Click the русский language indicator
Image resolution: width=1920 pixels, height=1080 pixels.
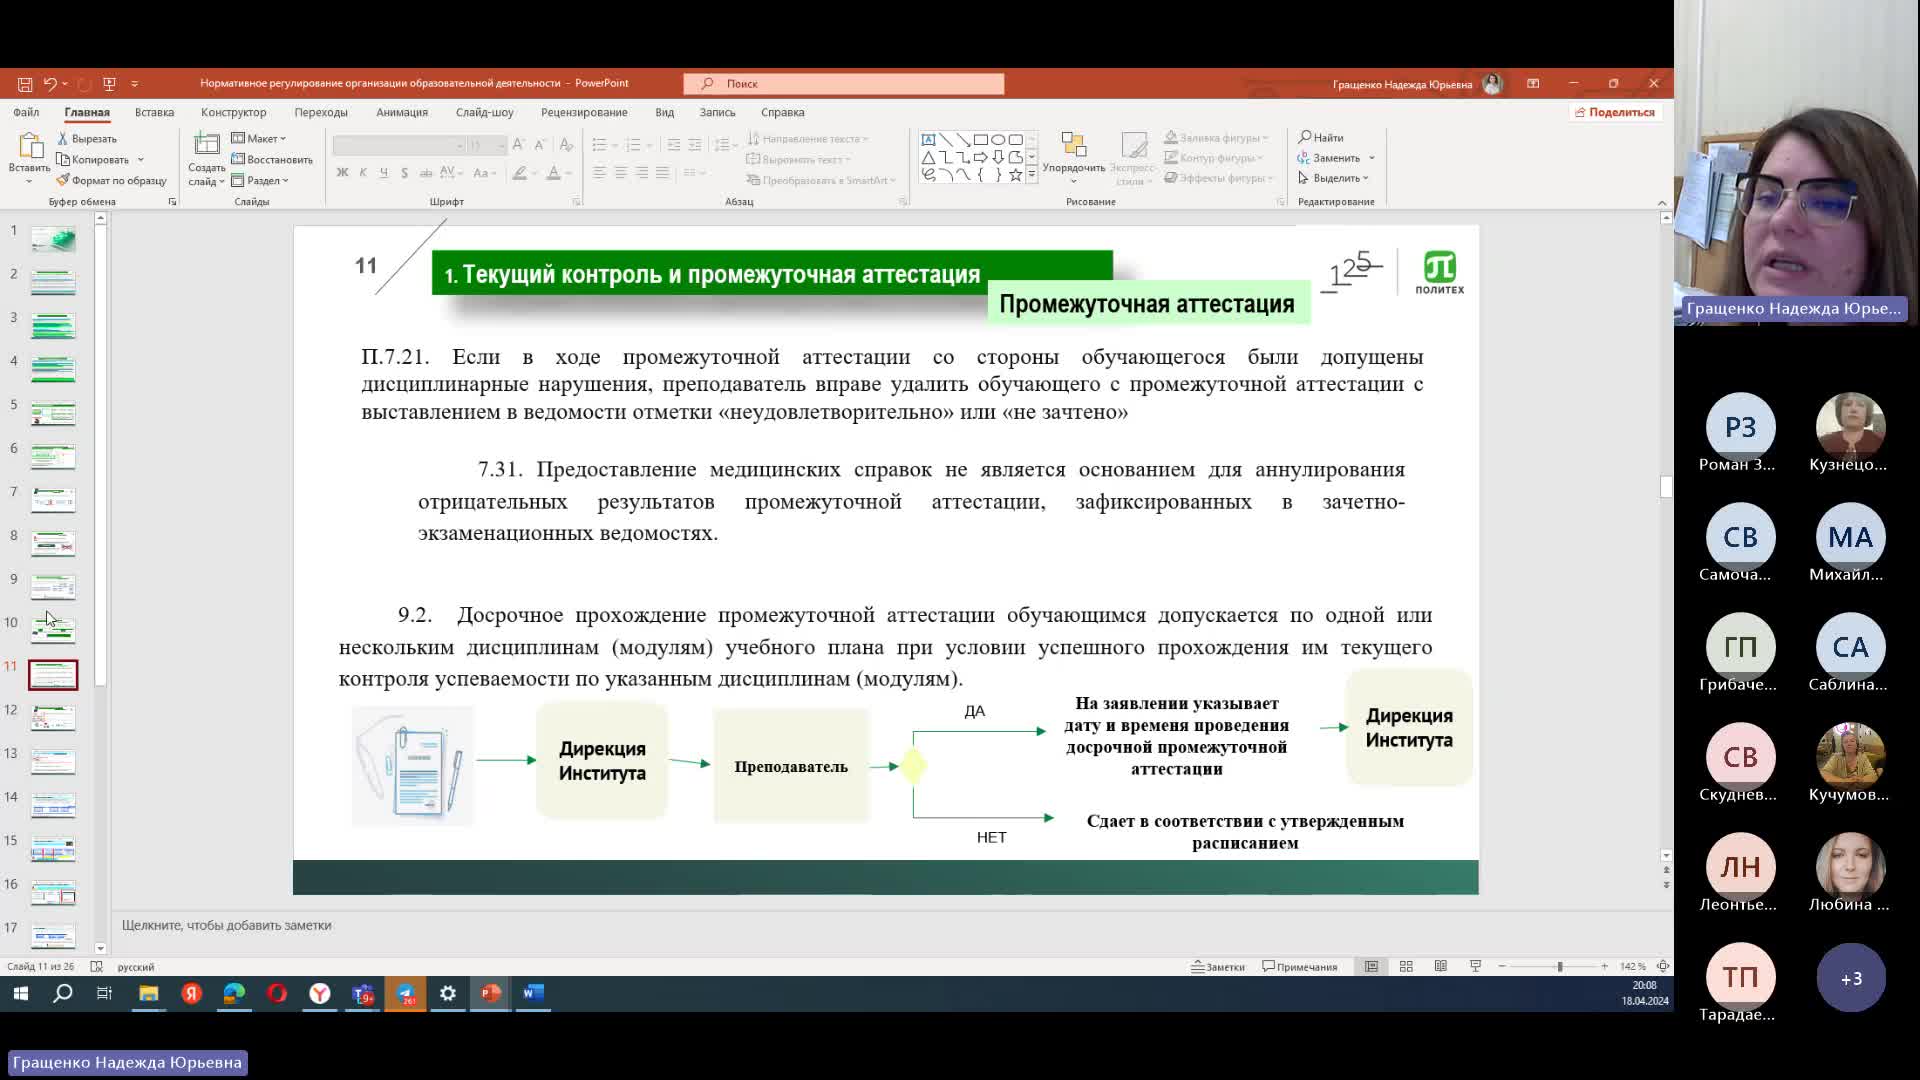point(136,967)
